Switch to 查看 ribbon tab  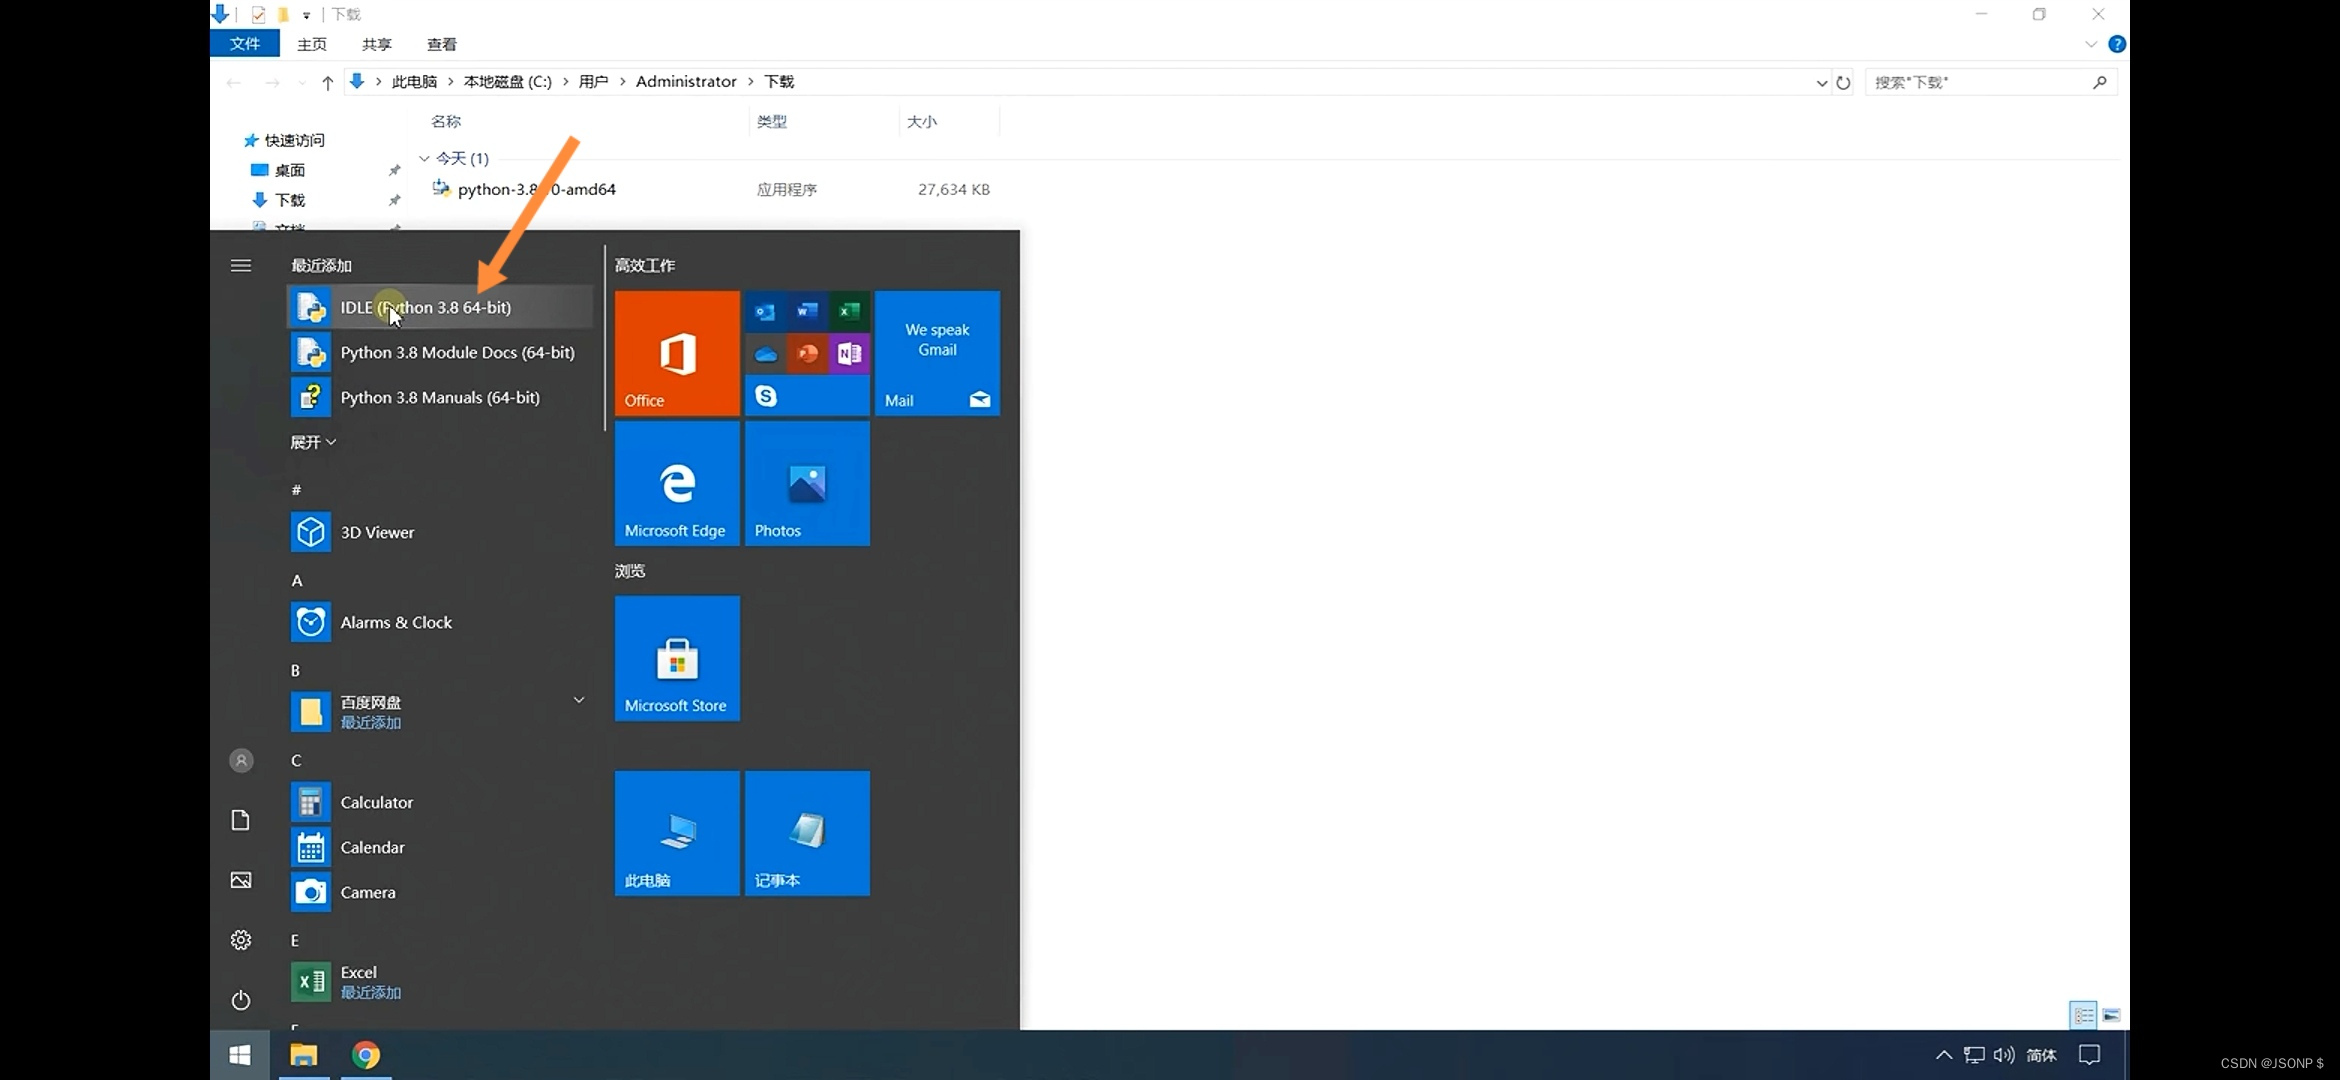point(442,44)
